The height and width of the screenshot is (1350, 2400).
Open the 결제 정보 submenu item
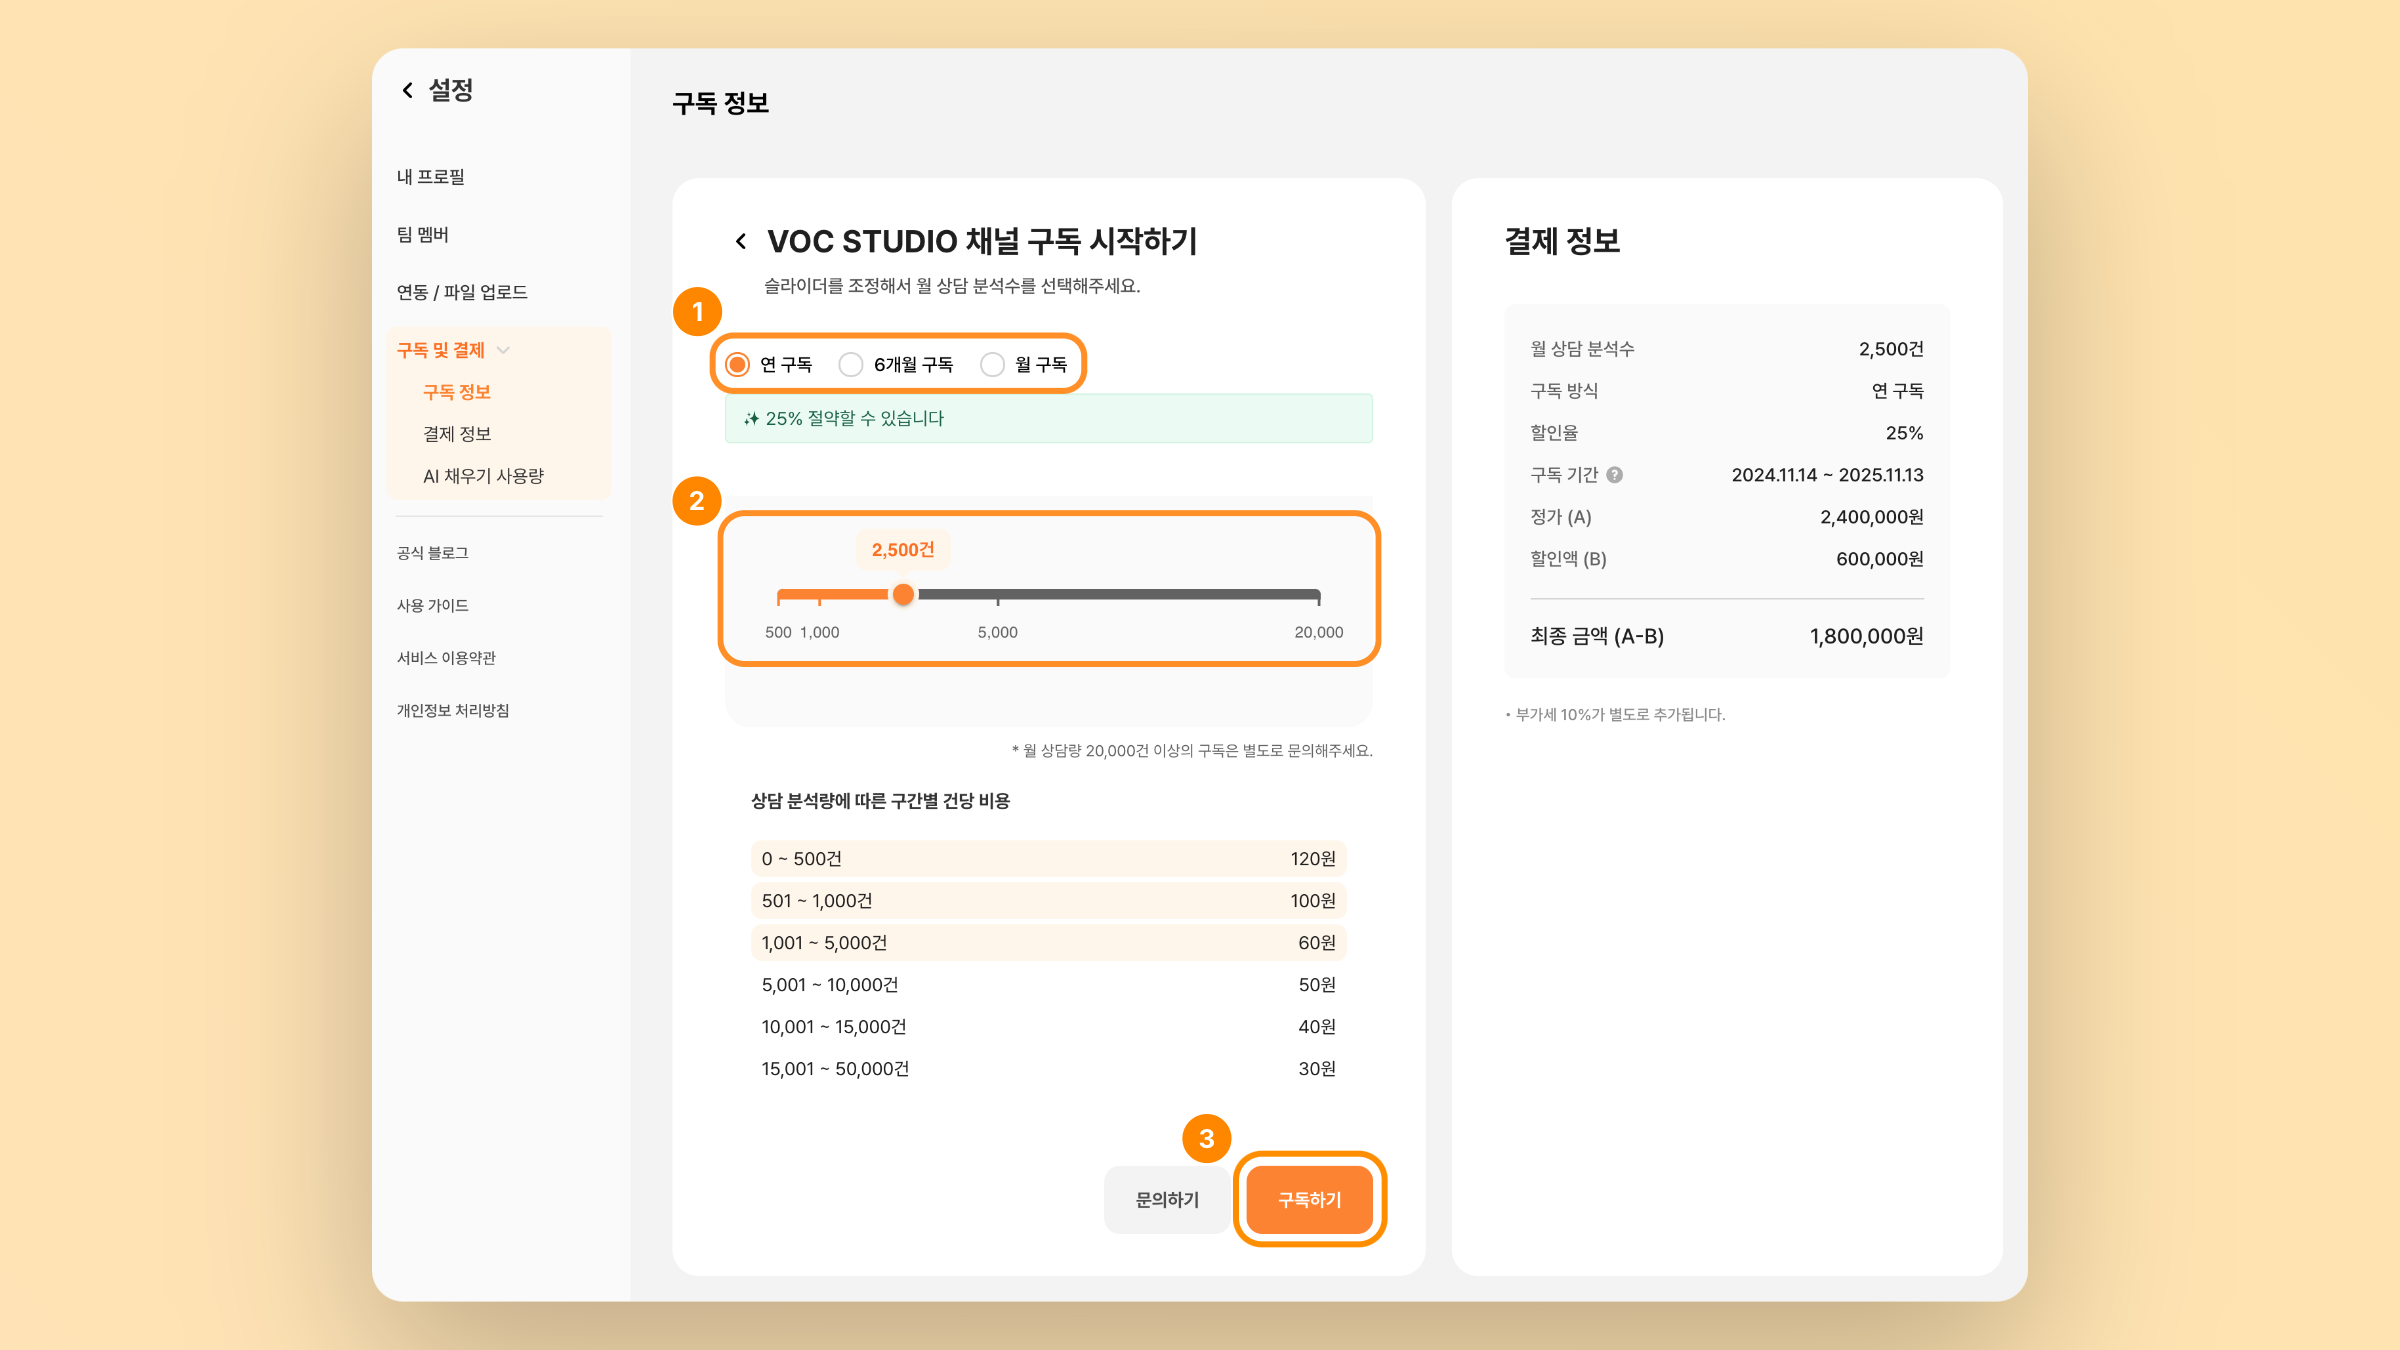click(457, 434)
